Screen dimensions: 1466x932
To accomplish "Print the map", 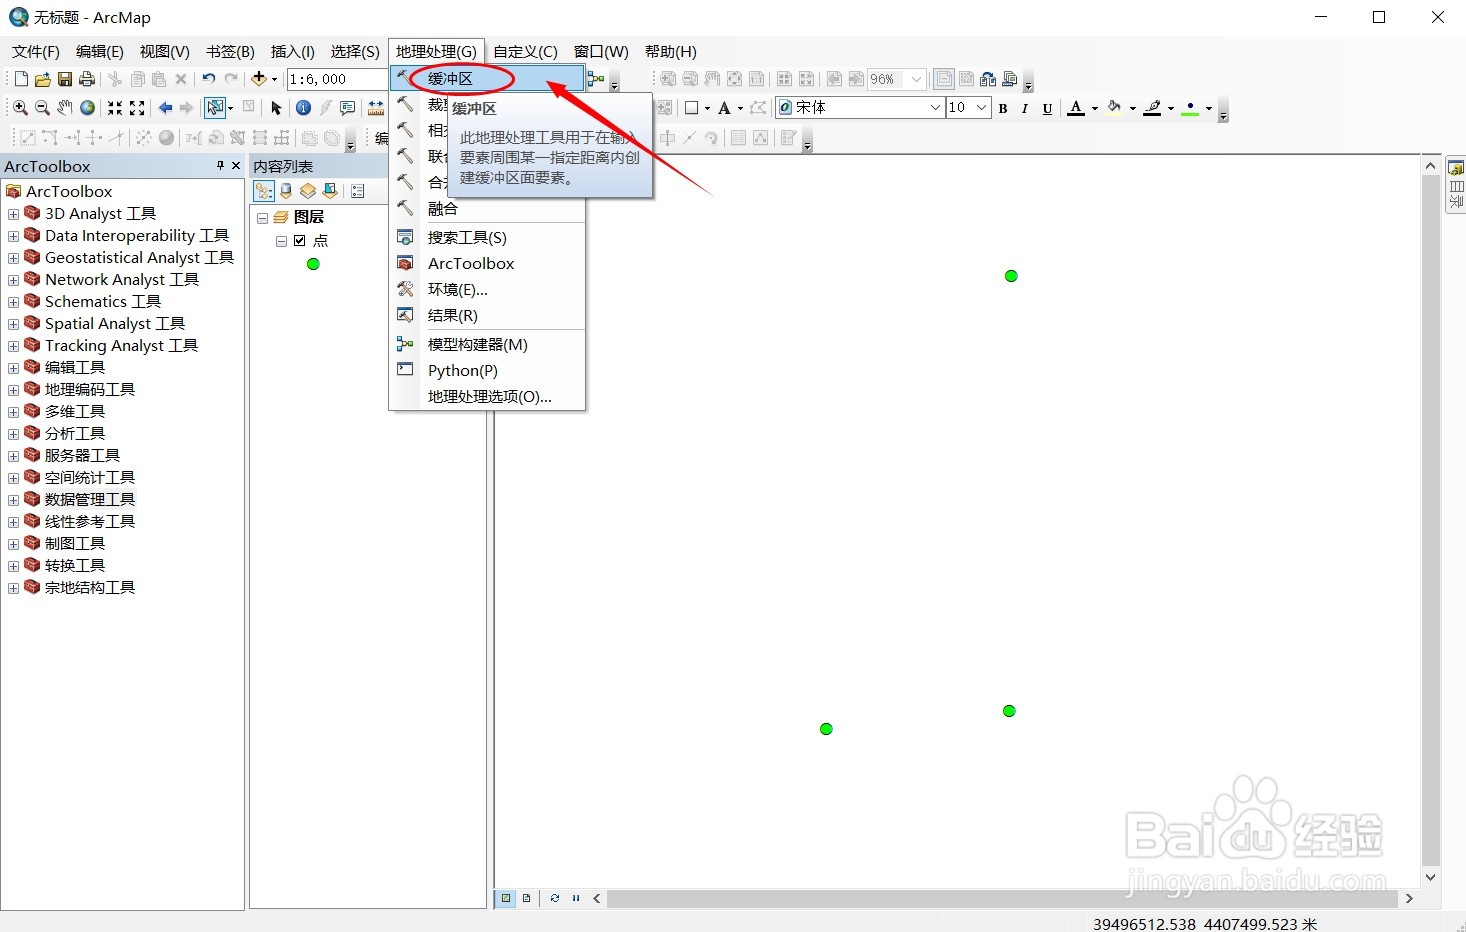I will pyautogui.click(x=87, y=79).
